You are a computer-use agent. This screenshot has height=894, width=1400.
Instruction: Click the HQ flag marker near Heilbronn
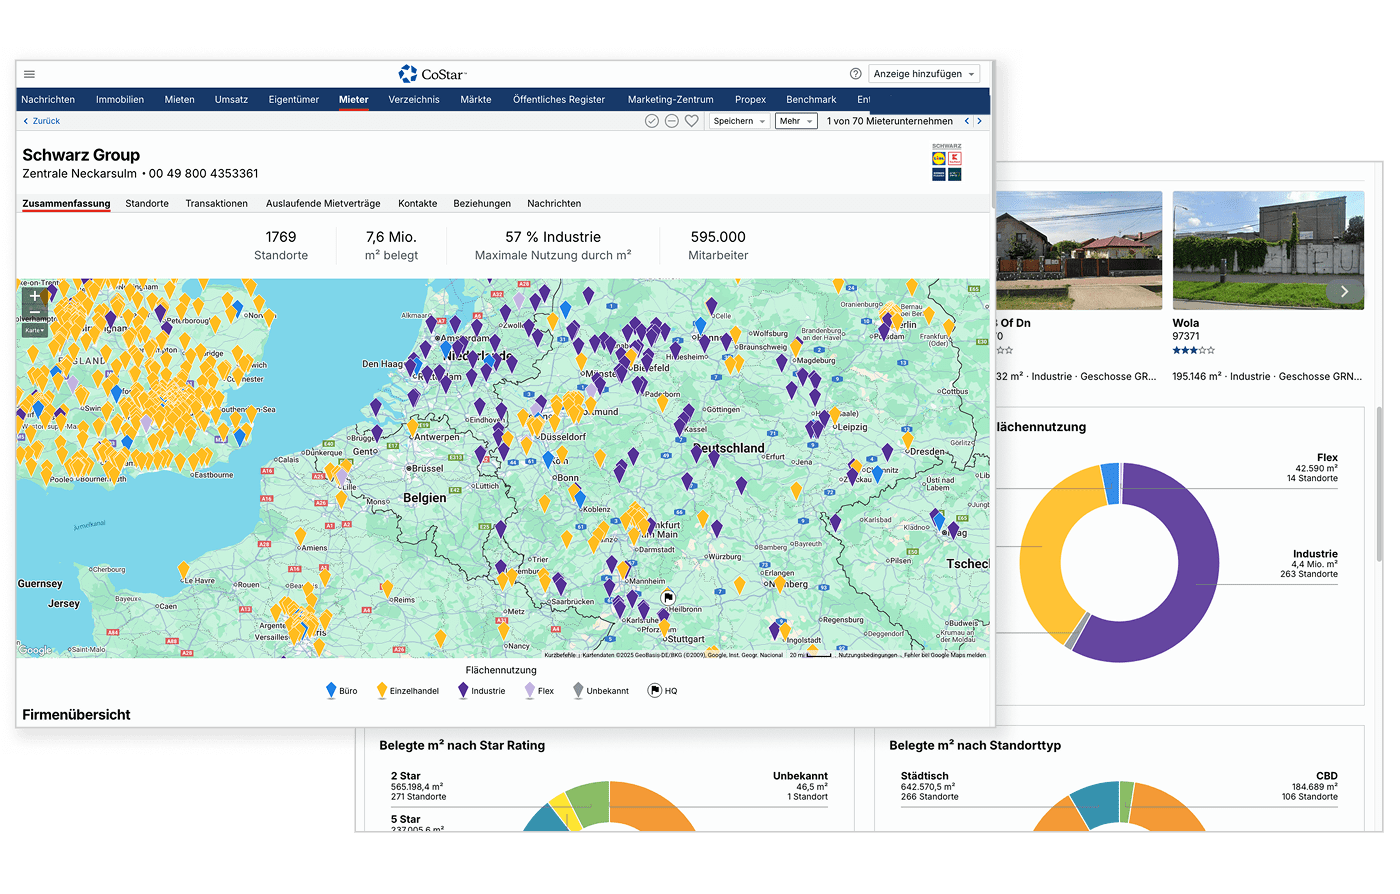click(669, 597)
